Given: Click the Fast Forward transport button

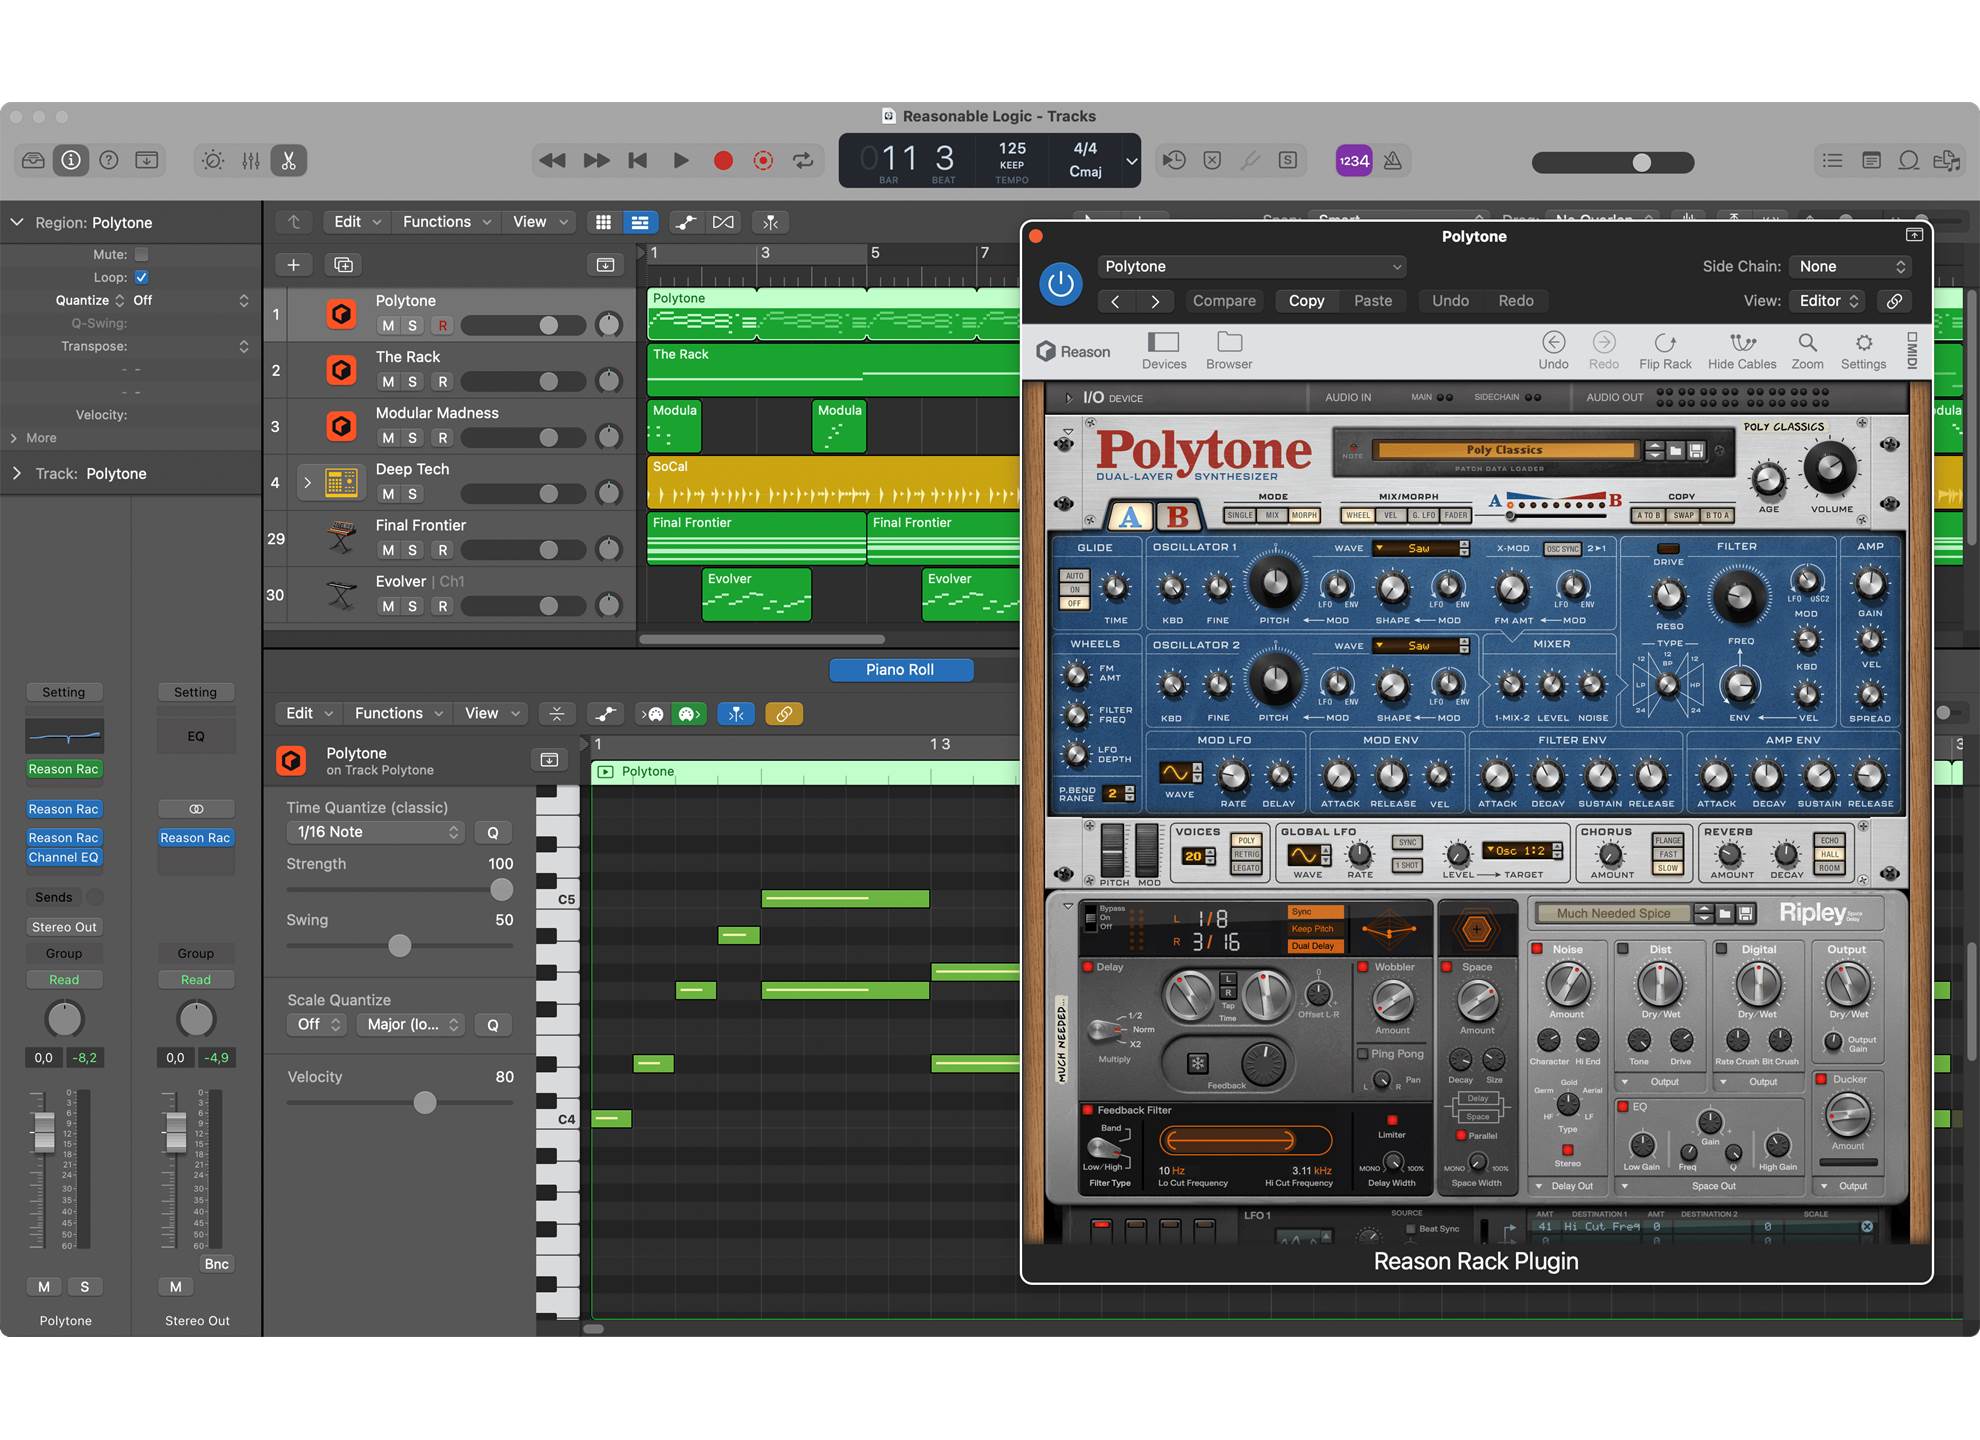Looking at the screenshot, I should point(596,160).
